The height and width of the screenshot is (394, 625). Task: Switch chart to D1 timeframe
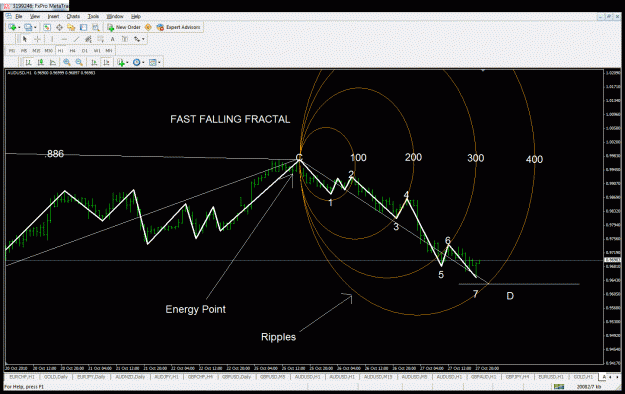point(85,51)
